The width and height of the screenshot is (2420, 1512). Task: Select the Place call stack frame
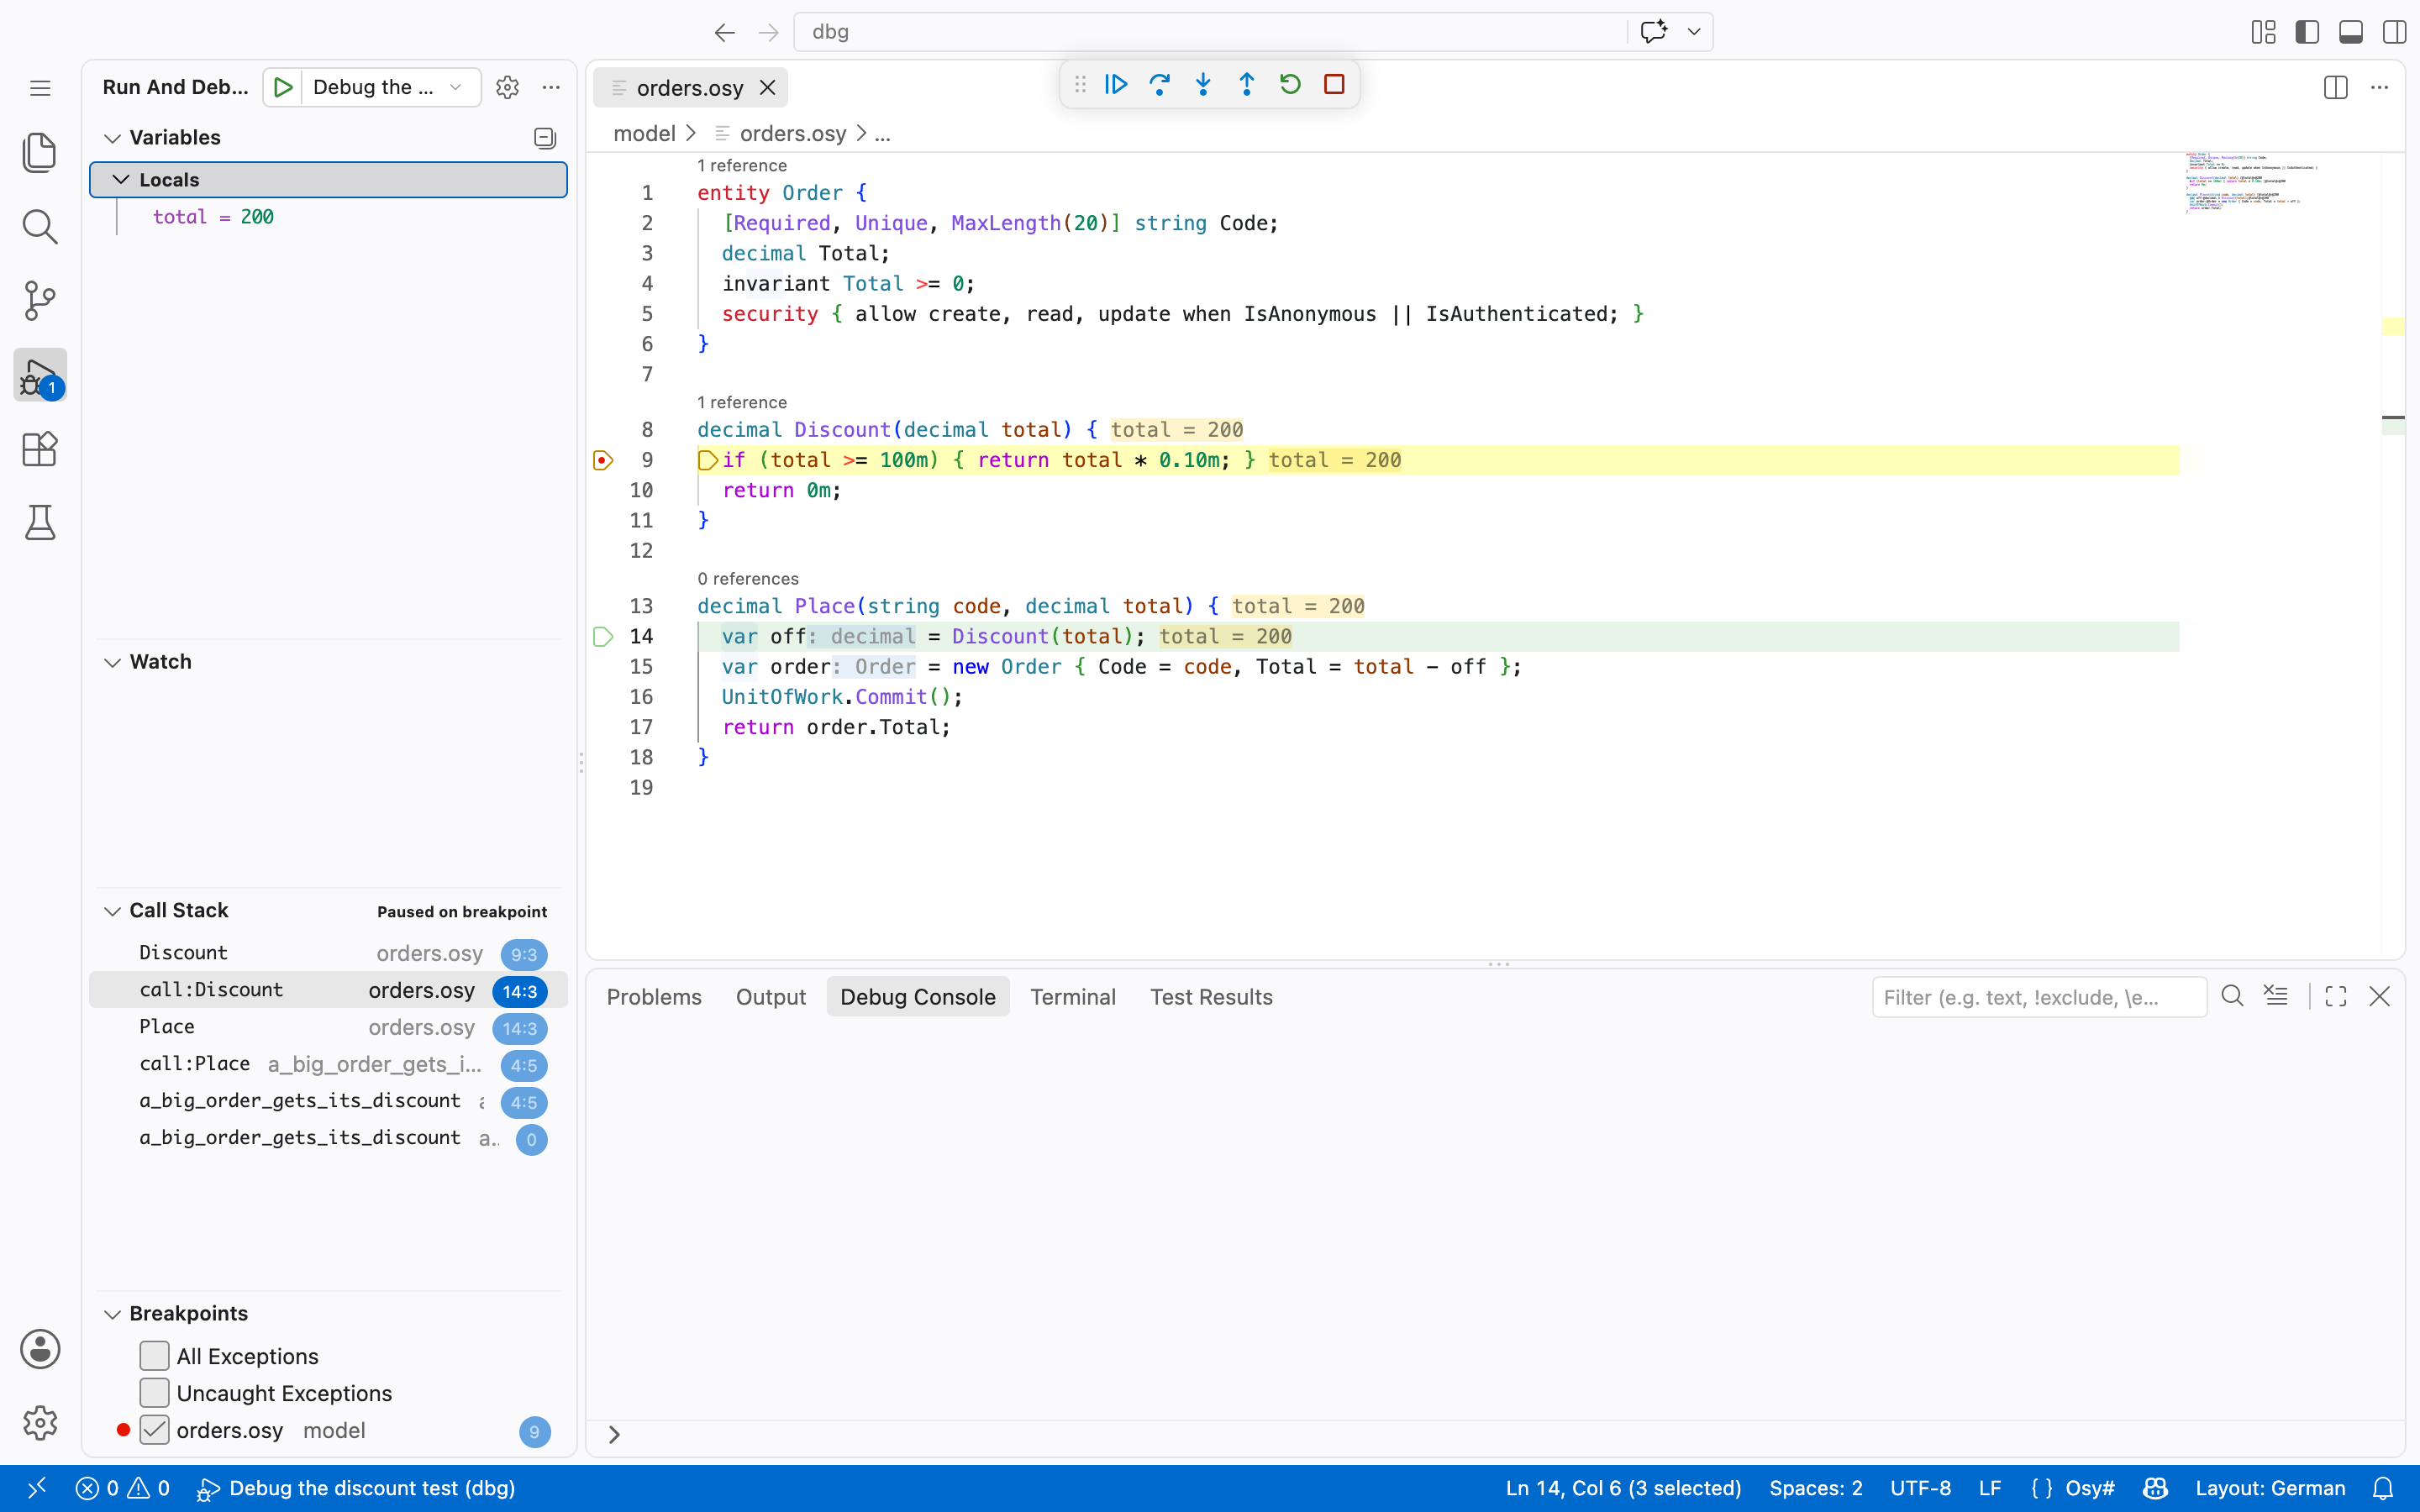pyautogui.click(x=328, y=1028)
